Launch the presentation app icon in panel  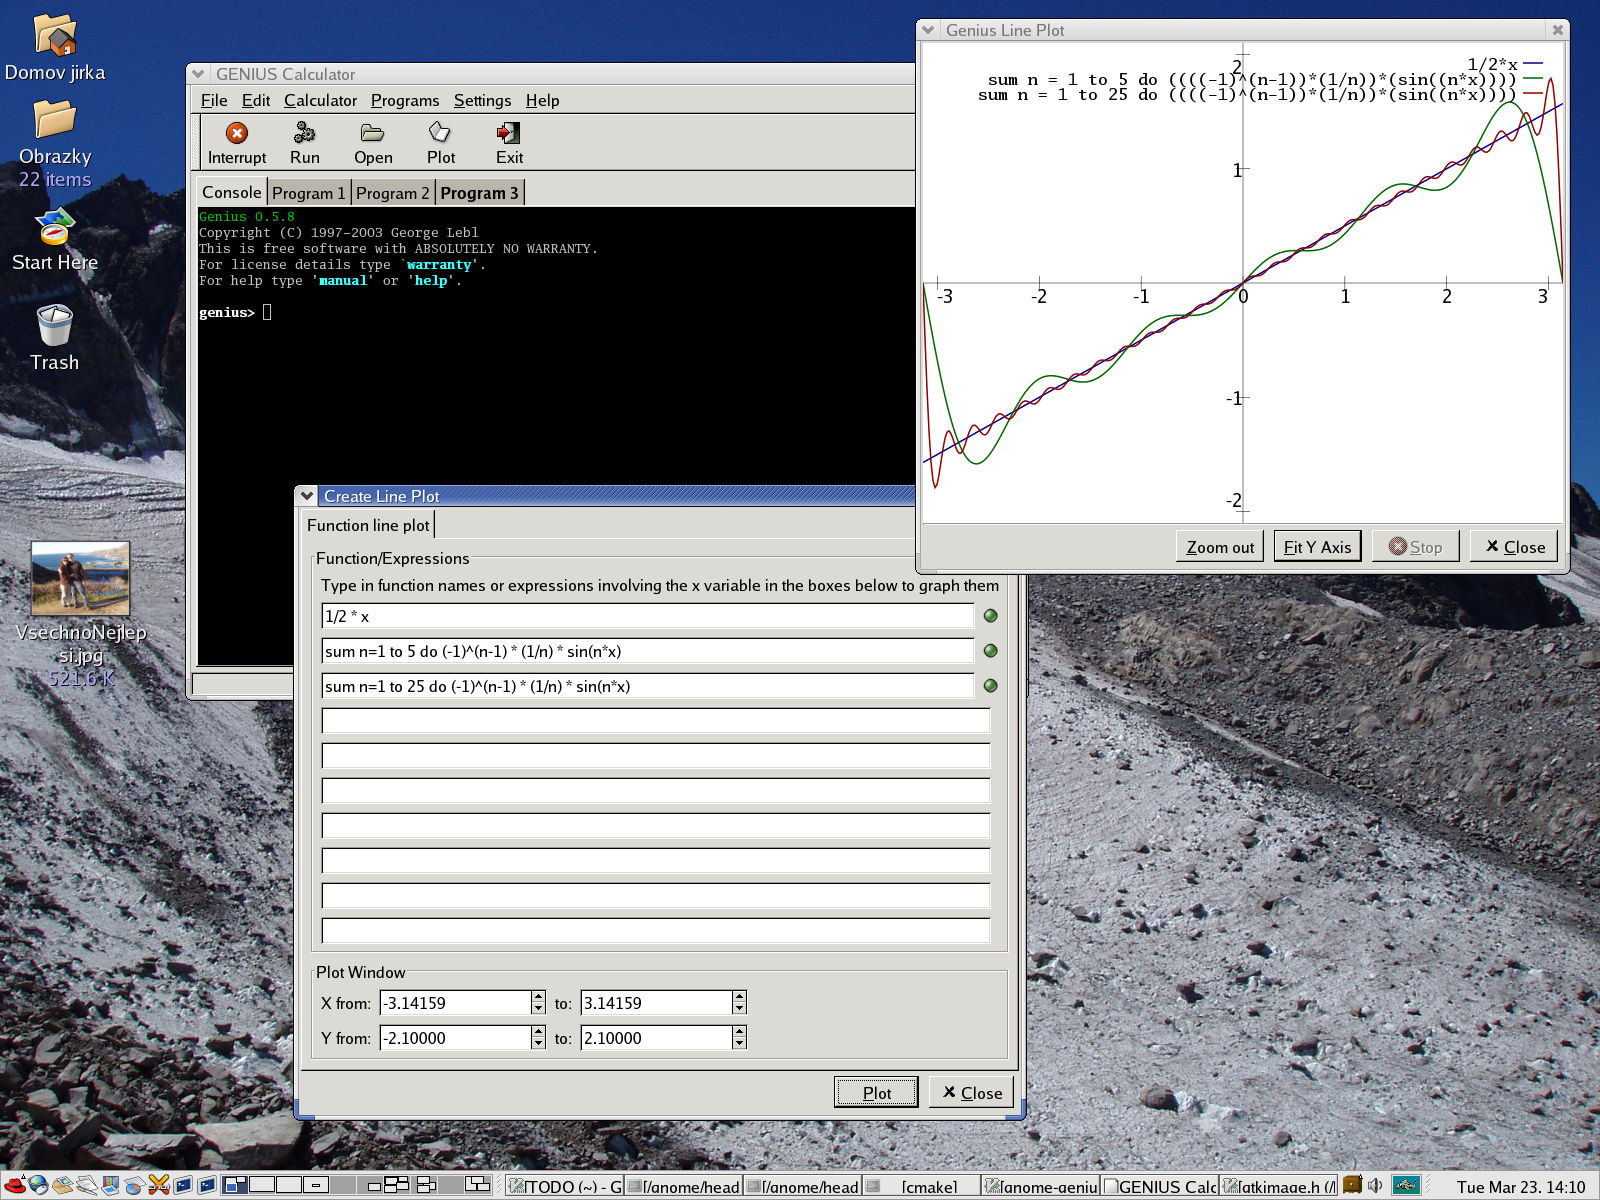[x=110, y=1186]
